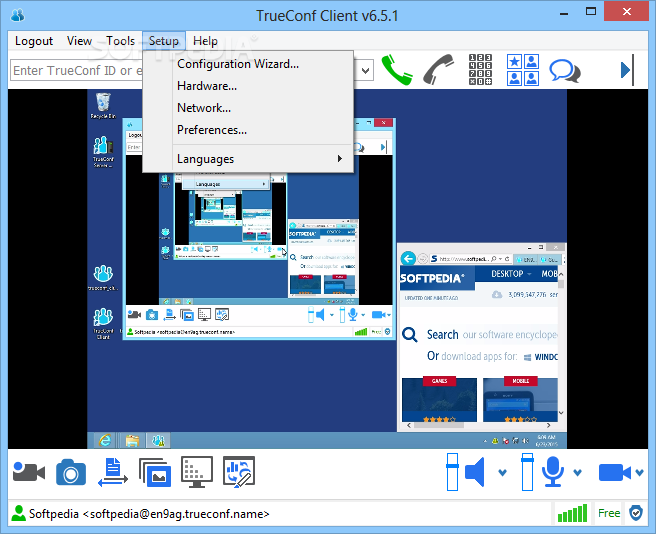Select Configuration Wizard... from Setup menu
The width and height of the screenshot is (656, 534).
248,64
